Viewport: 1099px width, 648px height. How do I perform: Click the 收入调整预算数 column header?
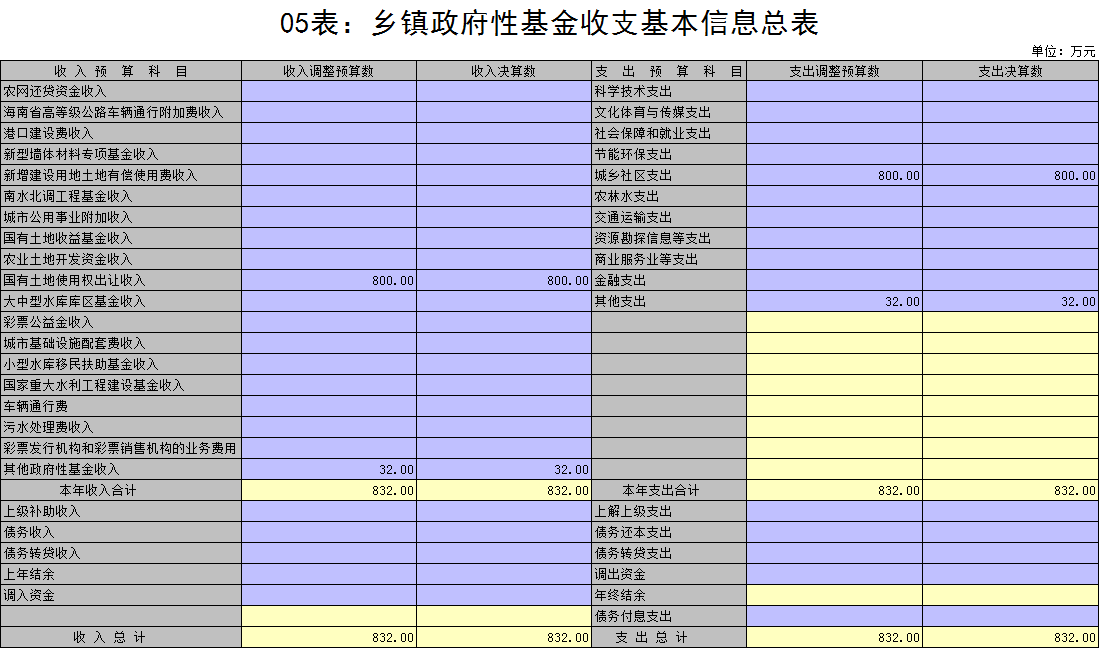click(328, 71)
